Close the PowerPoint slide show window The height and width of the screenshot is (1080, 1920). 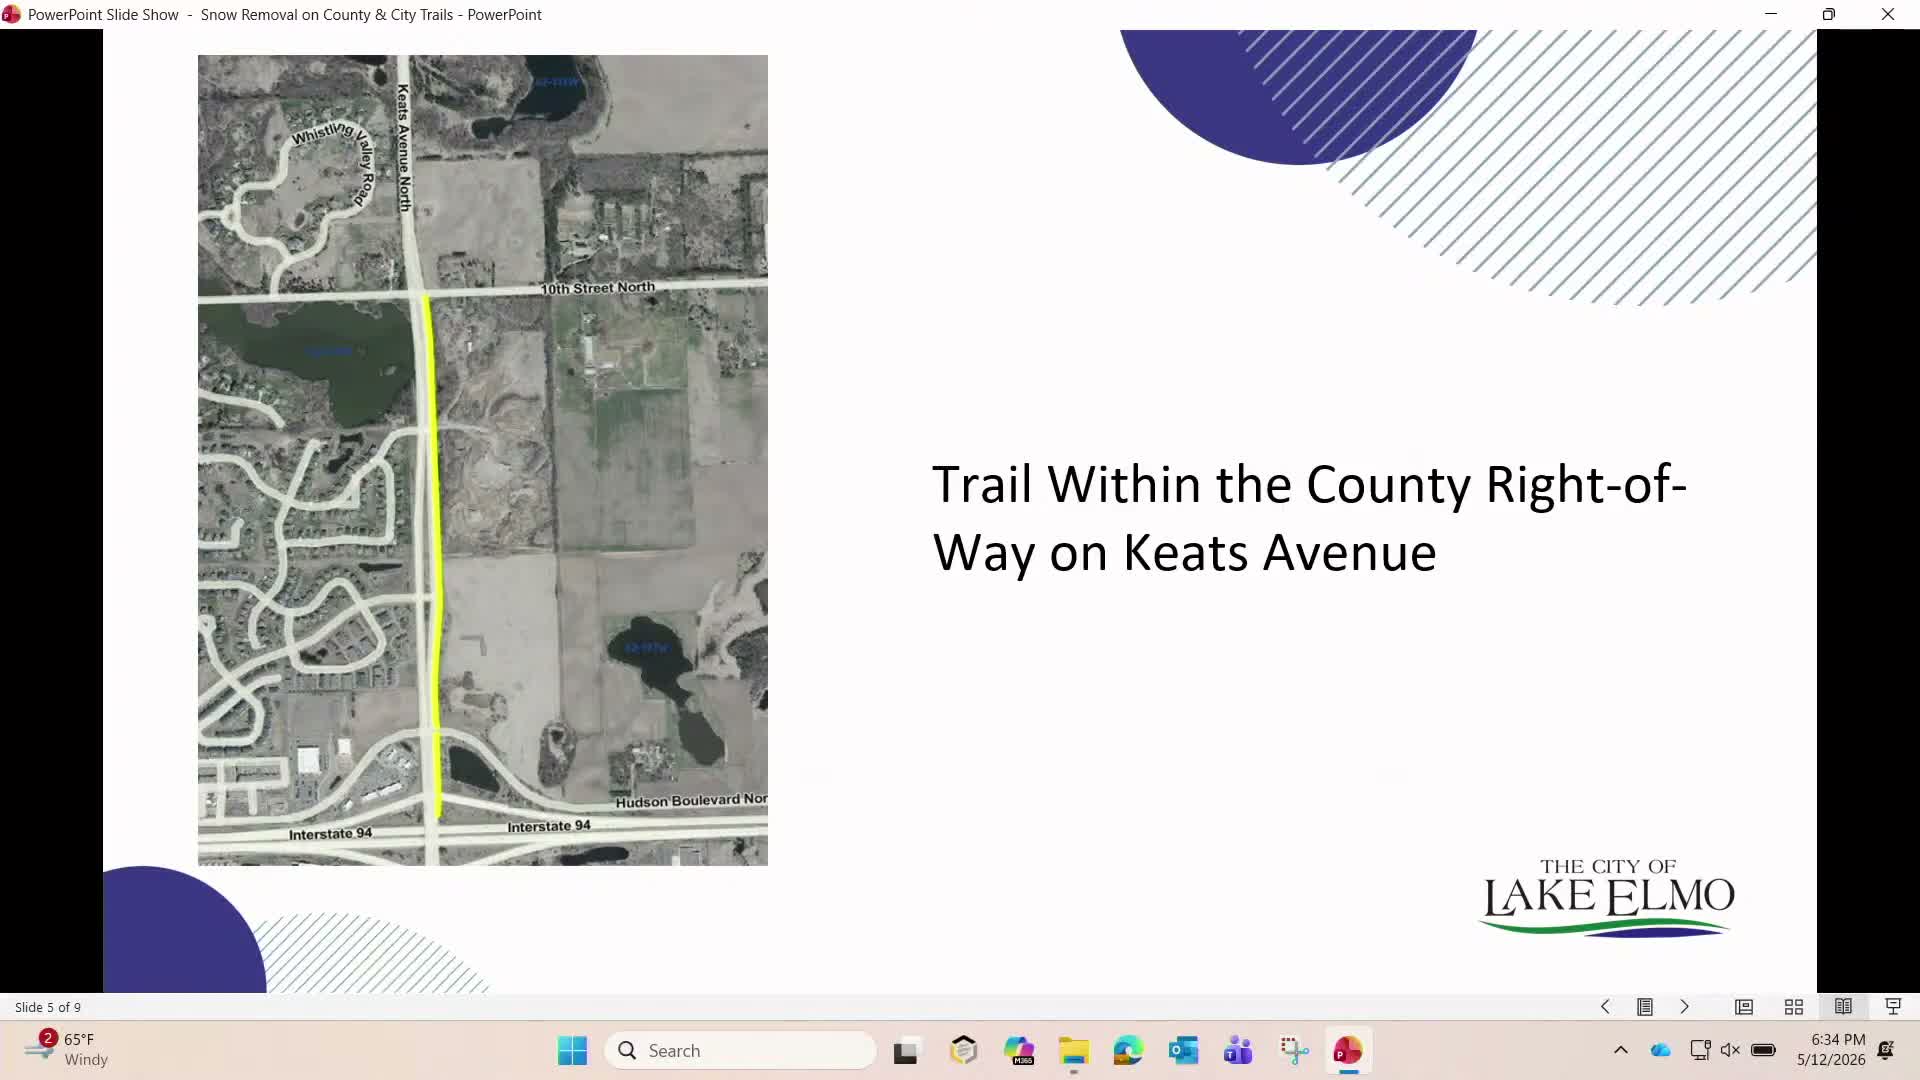tap(1888, 14)
